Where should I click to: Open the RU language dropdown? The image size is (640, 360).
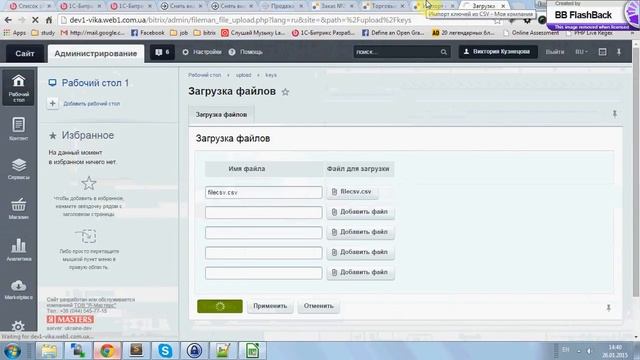coord(581,52)
